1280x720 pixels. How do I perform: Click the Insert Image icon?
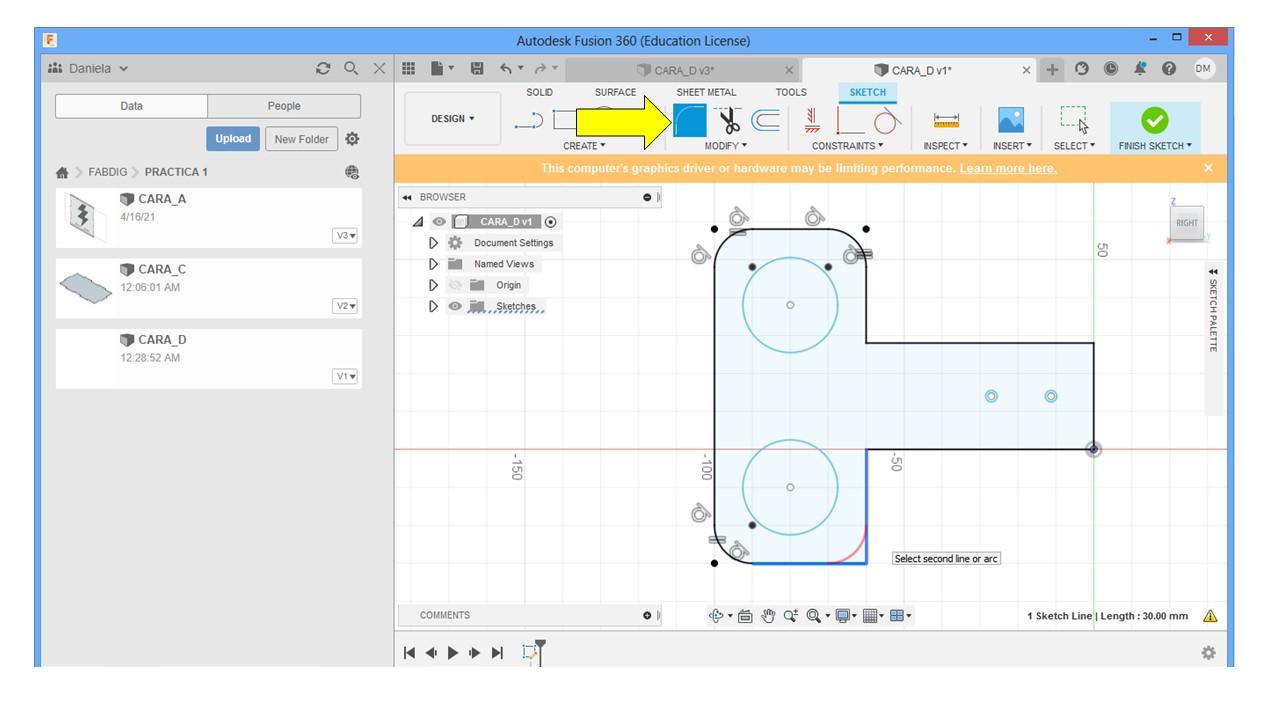click(1010, 120)
